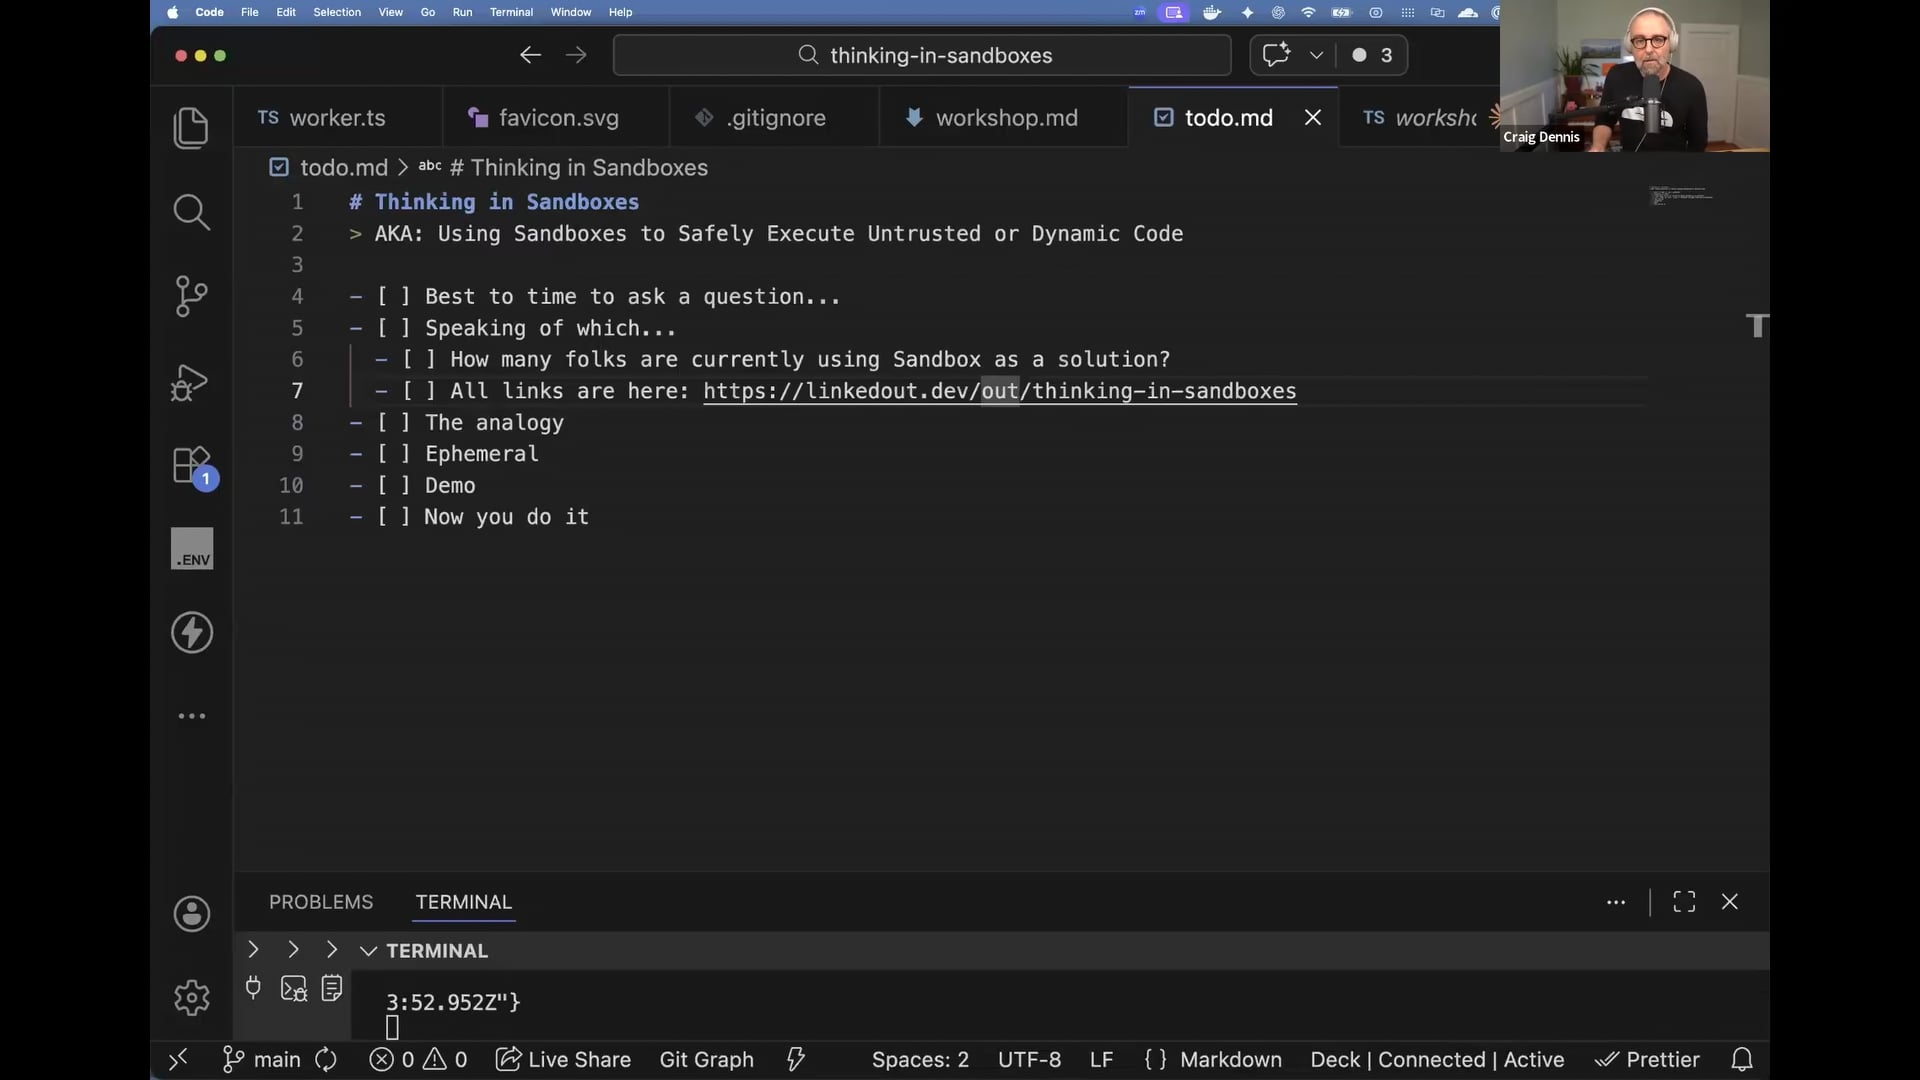Viewport: 1920px width, 1080px height.
Task: Toggle the 'The analogy' checkbox
Action: [393, 423]
